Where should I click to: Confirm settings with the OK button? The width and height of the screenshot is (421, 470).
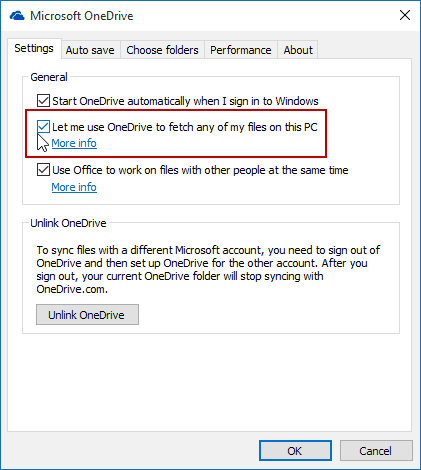(295, 451)
